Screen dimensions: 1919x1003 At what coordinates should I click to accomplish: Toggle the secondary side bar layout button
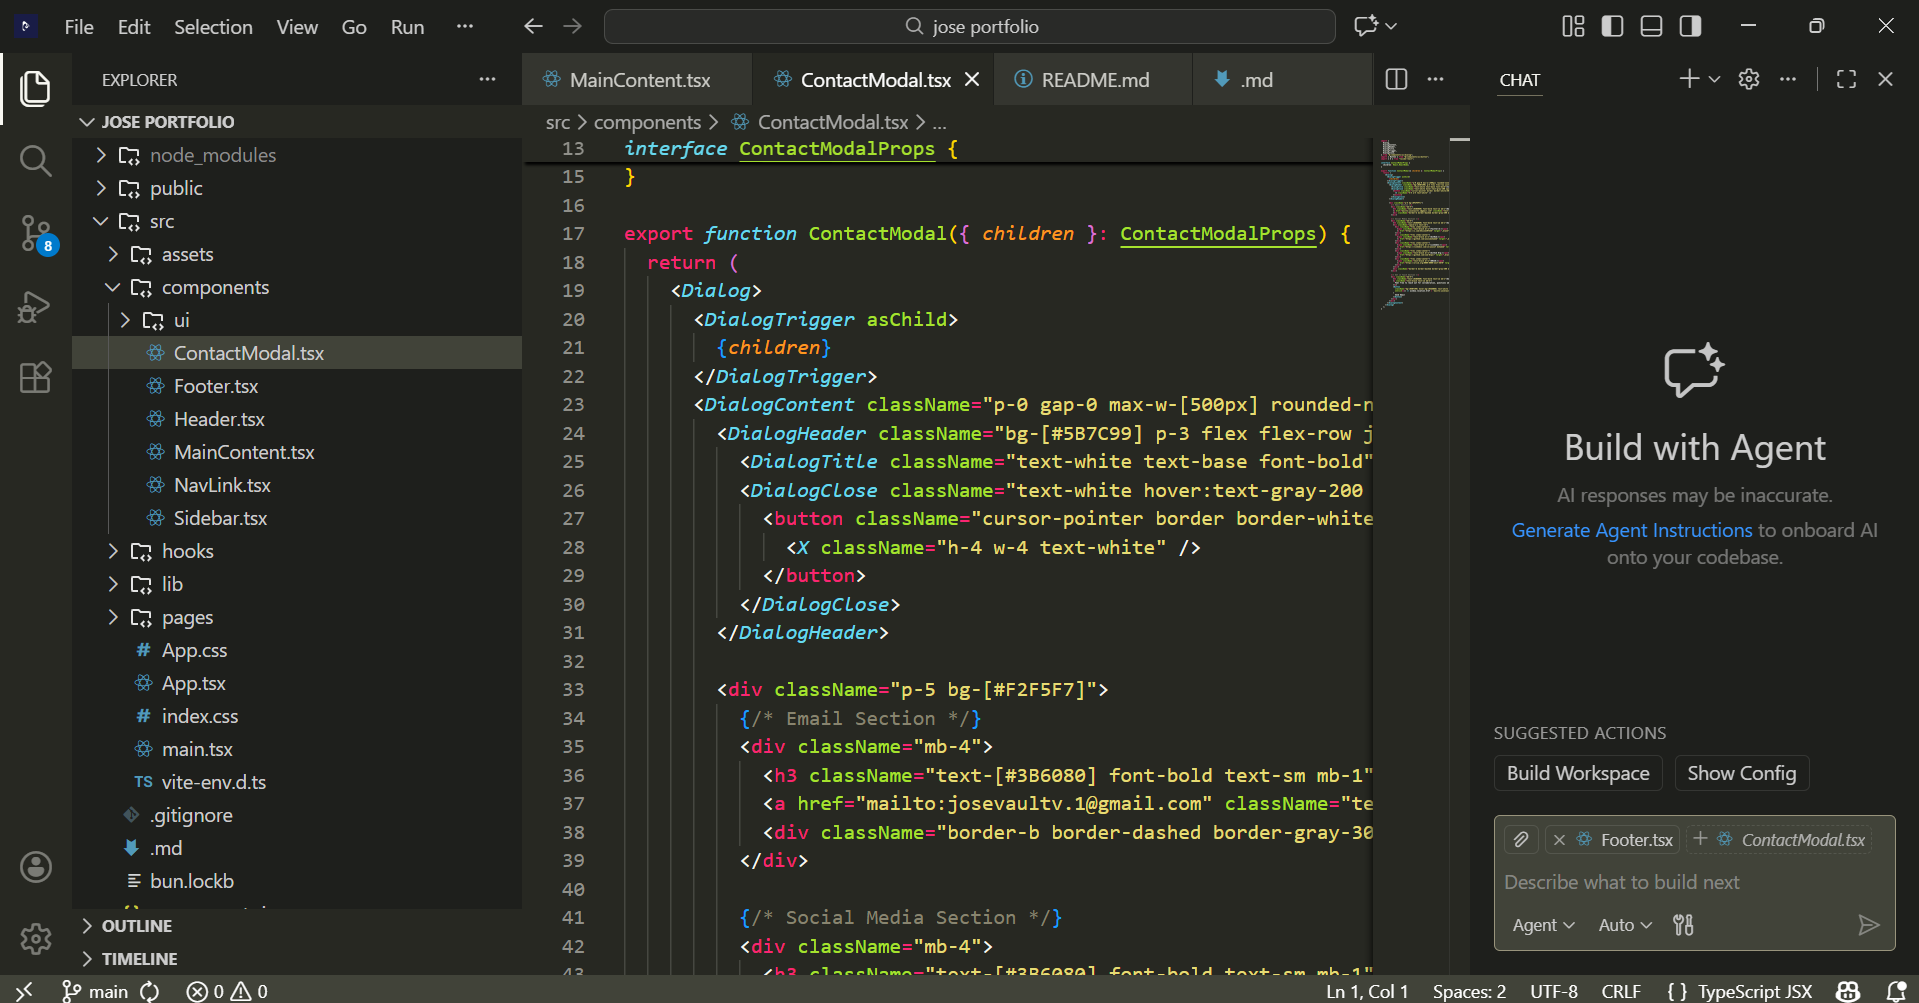click(1690, 27)
